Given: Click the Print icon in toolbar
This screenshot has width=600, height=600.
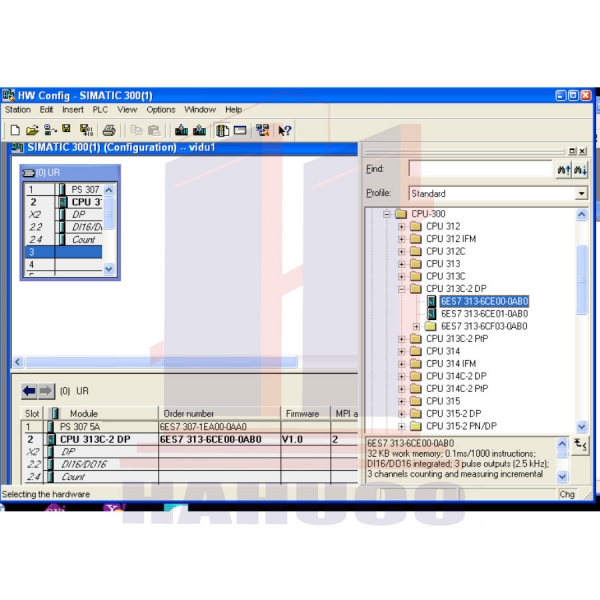Looking at the screenshot, I should (109, 130).
